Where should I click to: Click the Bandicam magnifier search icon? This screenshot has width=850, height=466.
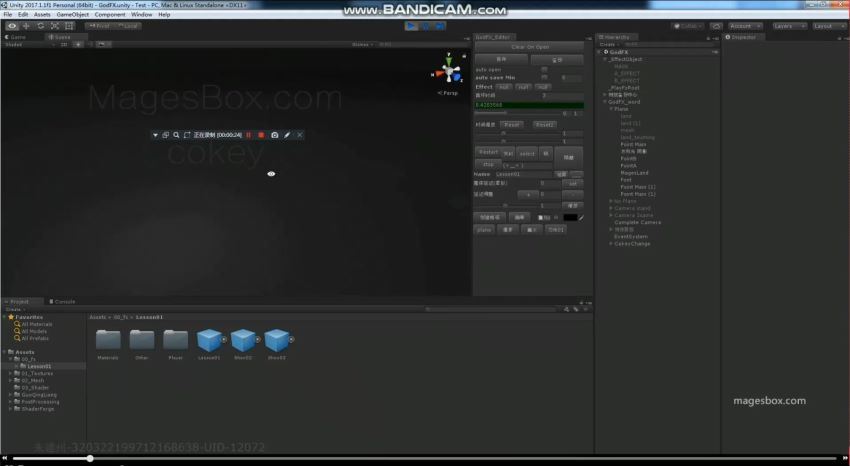coord(176,135)
